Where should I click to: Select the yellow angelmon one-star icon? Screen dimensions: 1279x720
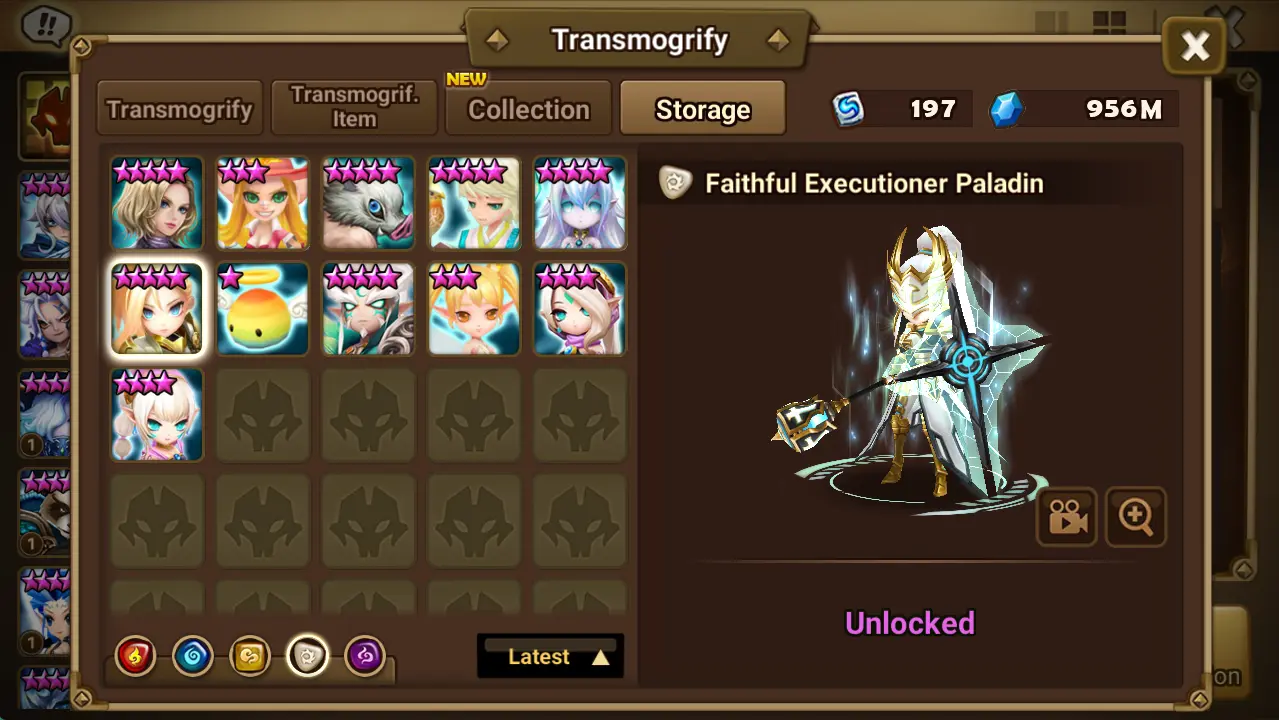point(263,308)
